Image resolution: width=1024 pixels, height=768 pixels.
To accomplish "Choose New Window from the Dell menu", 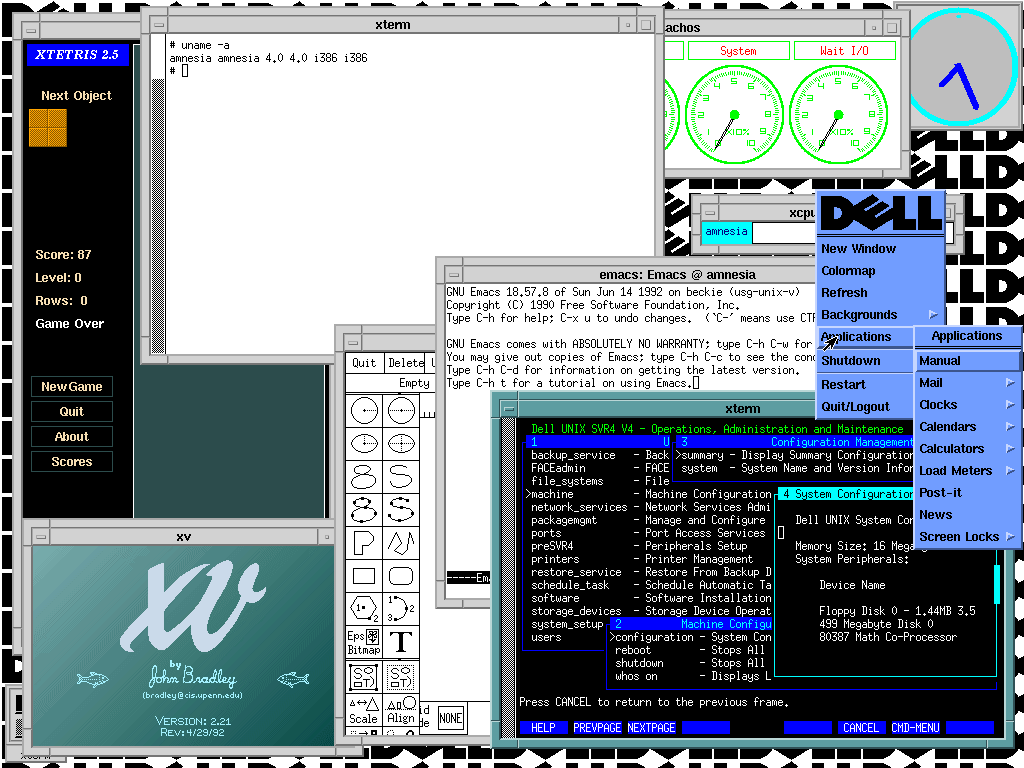I will 880,249.
